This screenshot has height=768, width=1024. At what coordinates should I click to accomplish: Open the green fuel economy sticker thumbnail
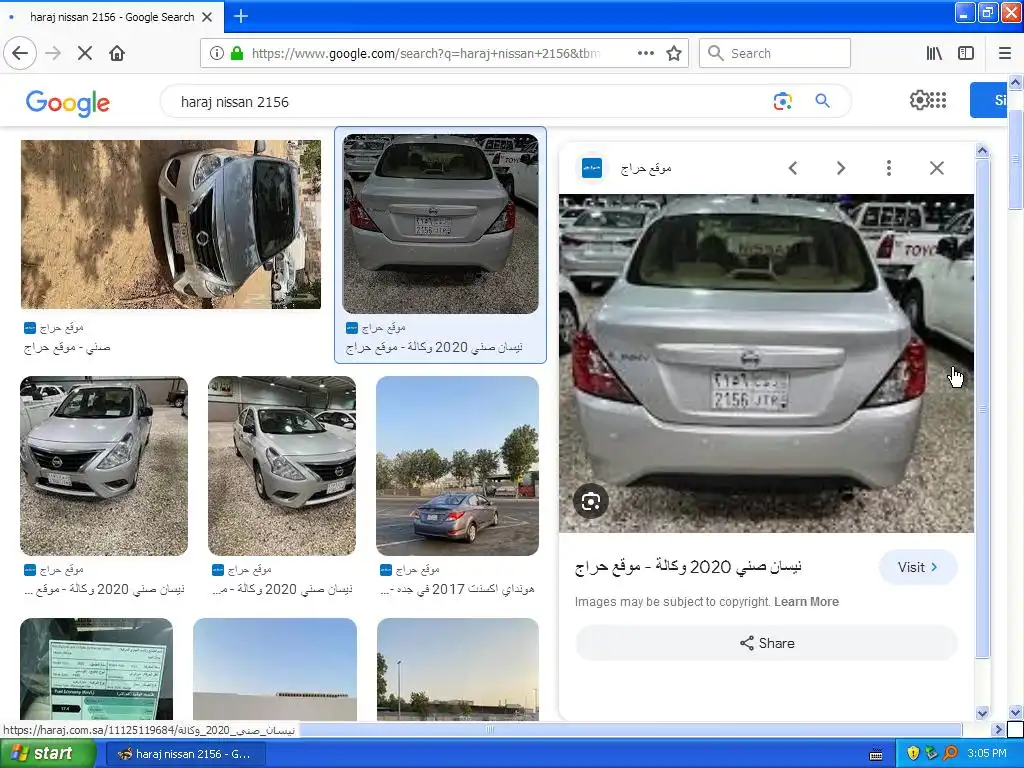[97, 669]
